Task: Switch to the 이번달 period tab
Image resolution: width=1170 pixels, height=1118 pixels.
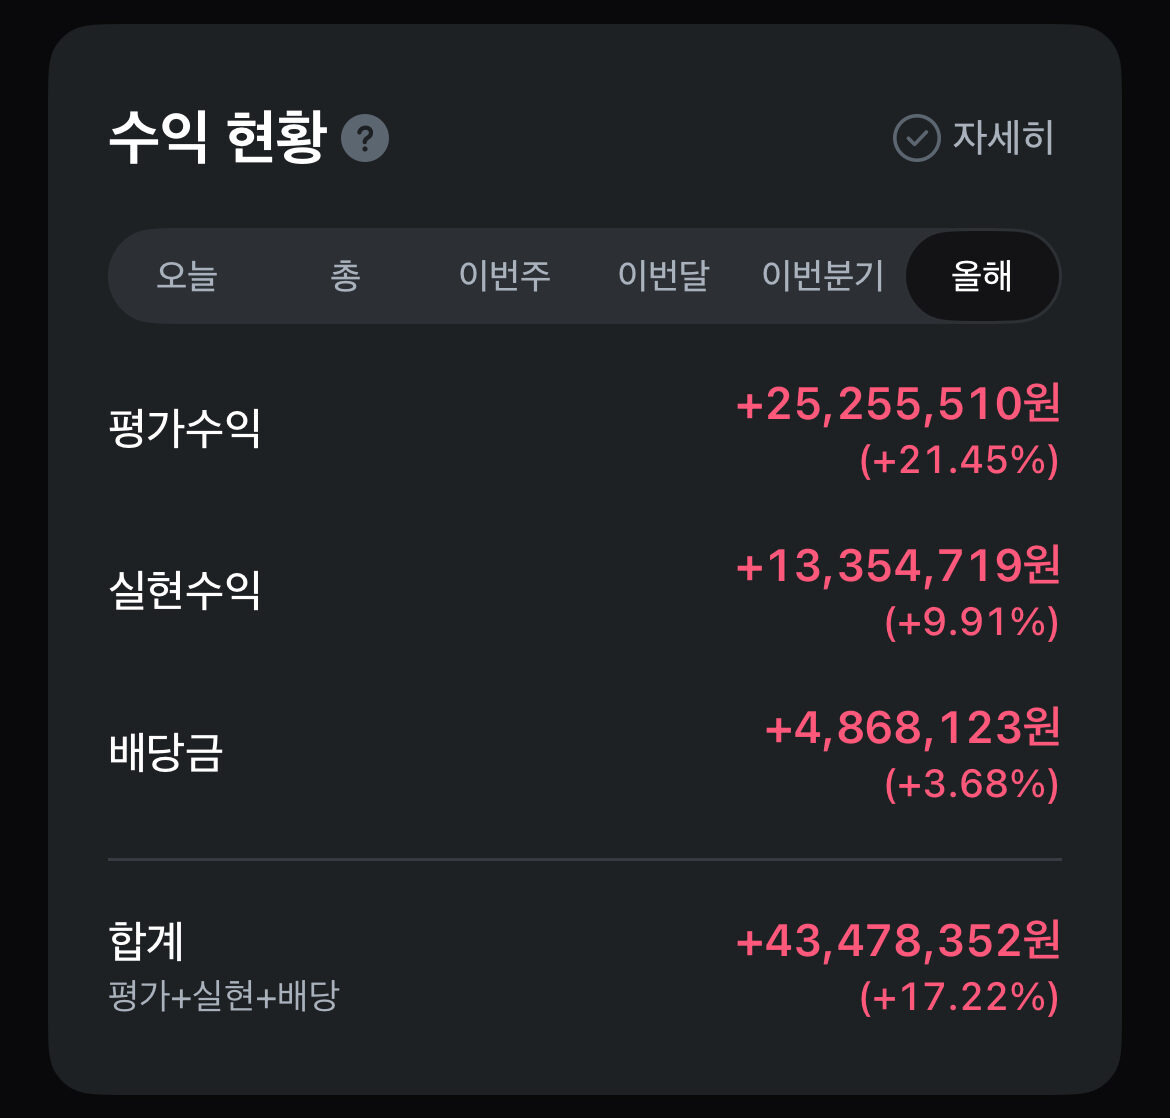Action: pyautogui.click(x=663, y=276)
